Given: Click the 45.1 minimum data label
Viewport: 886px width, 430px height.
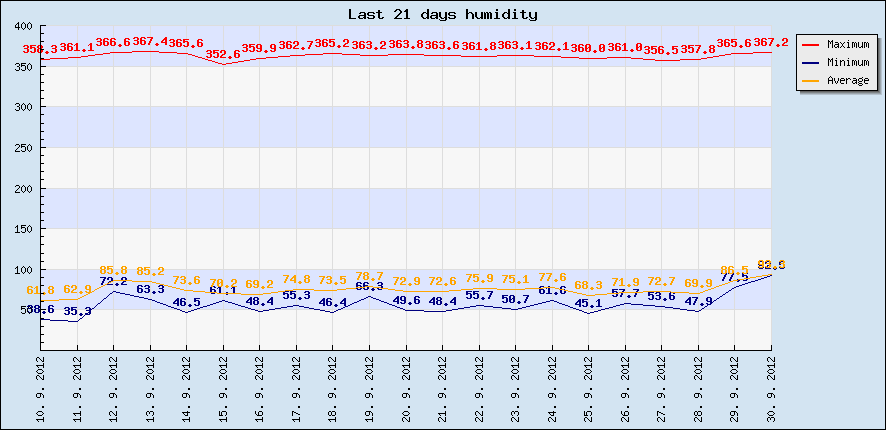Looking at the screenshot, I should click(589, 303).
